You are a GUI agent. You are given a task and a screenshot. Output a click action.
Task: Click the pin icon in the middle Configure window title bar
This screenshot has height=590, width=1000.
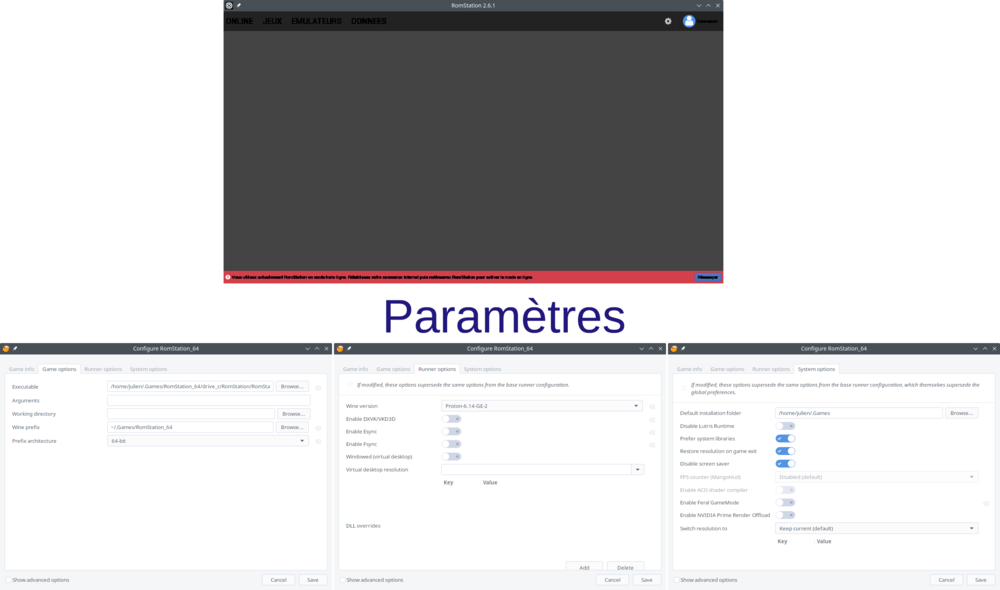point(349,349)
